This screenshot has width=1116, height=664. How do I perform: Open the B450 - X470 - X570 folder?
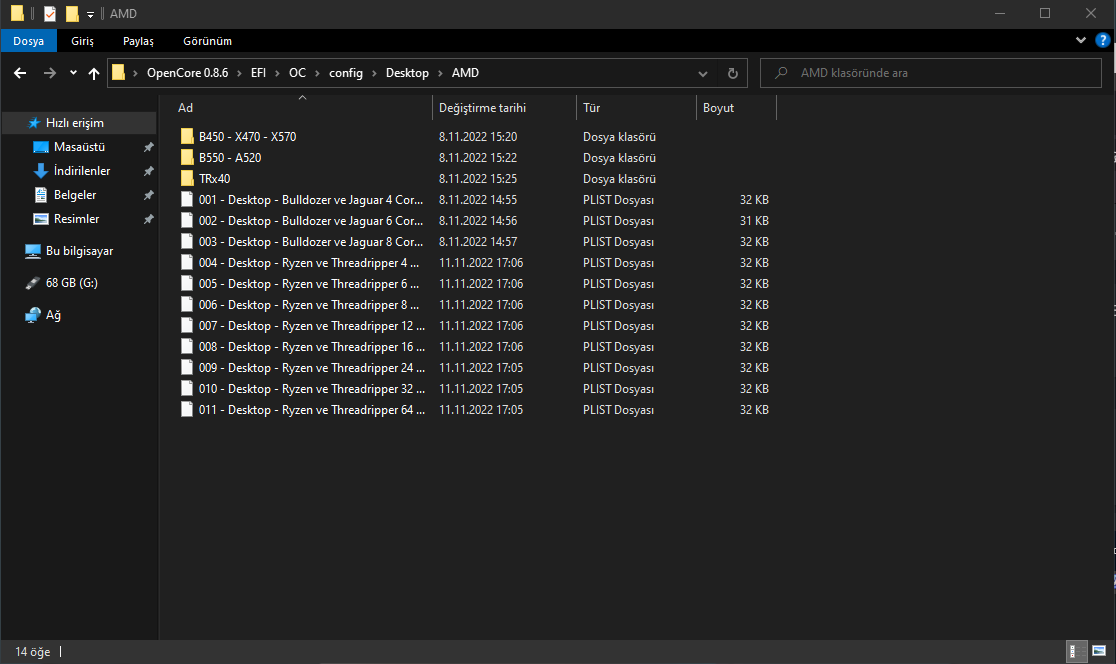pos(247,137)
